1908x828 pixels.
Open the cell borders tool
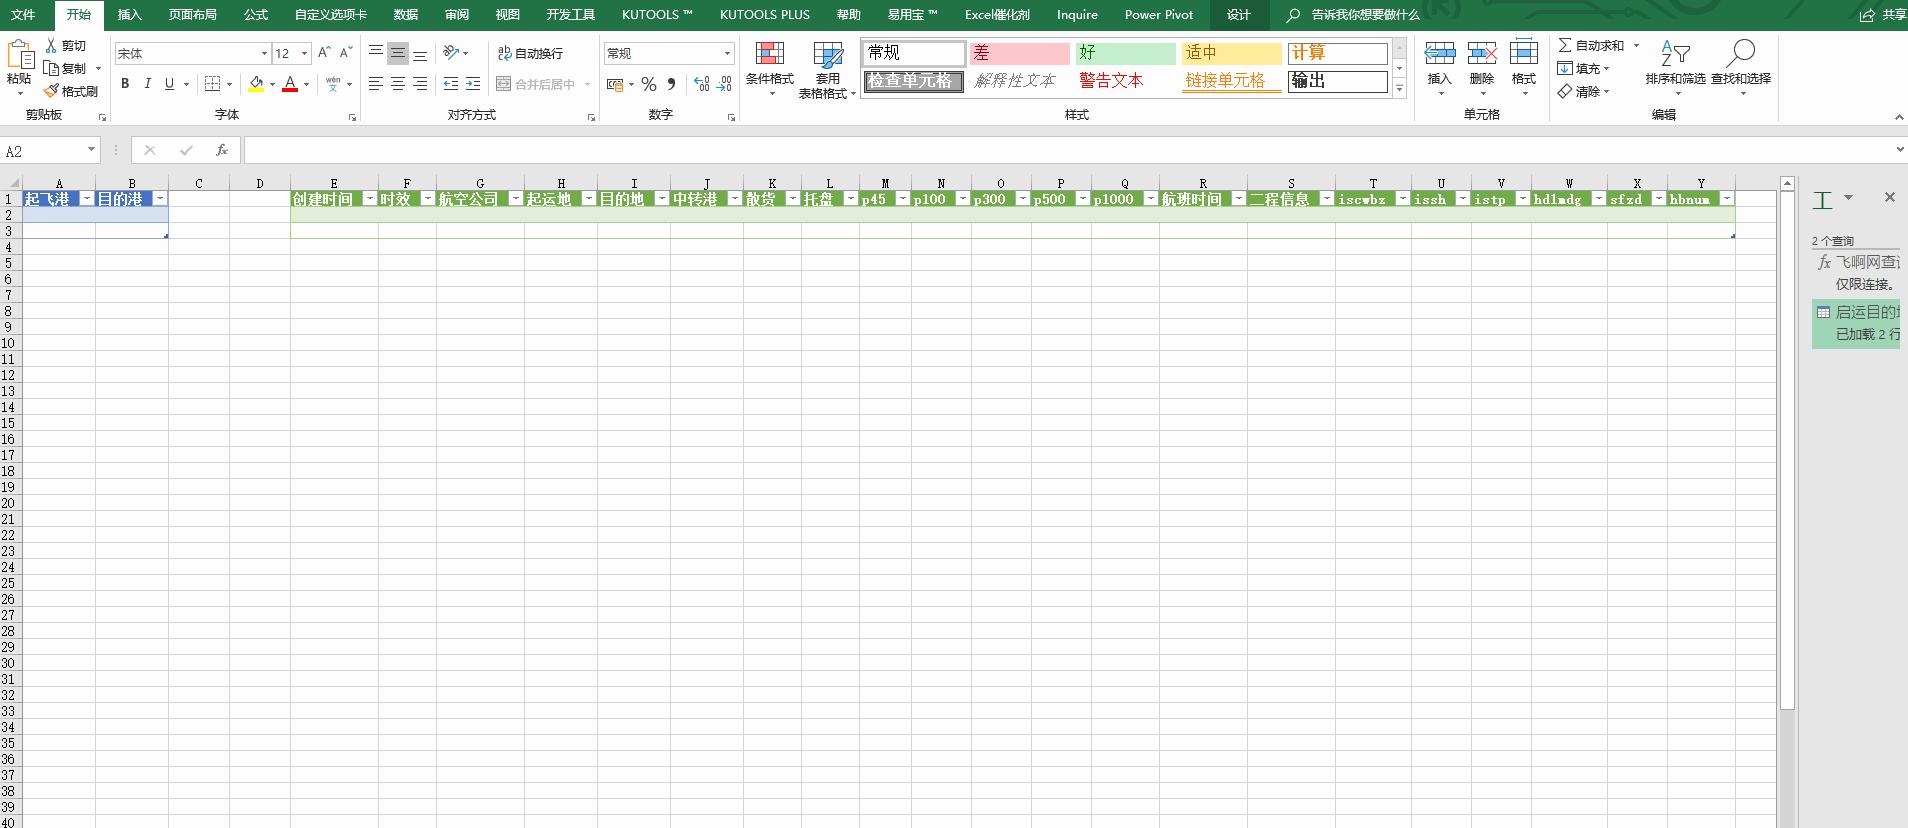(x=212, y=84)
